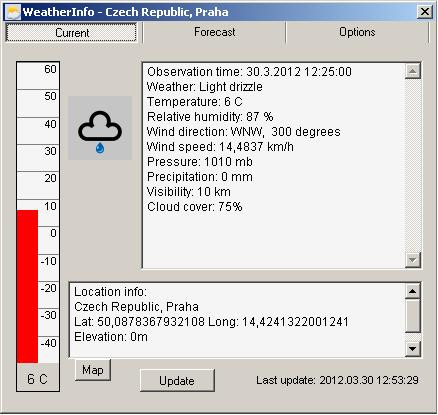This screenshot has width=438, height=415.
Task: Click the Map button
Action: click(93, 370)
